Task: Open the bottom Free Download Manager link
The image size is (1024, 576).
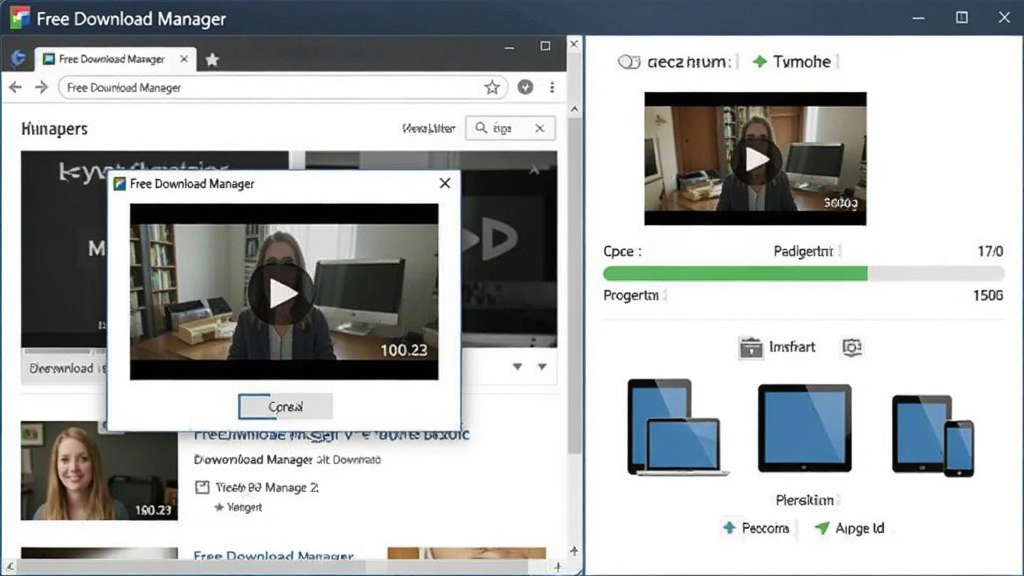Action: coord(274,555)
